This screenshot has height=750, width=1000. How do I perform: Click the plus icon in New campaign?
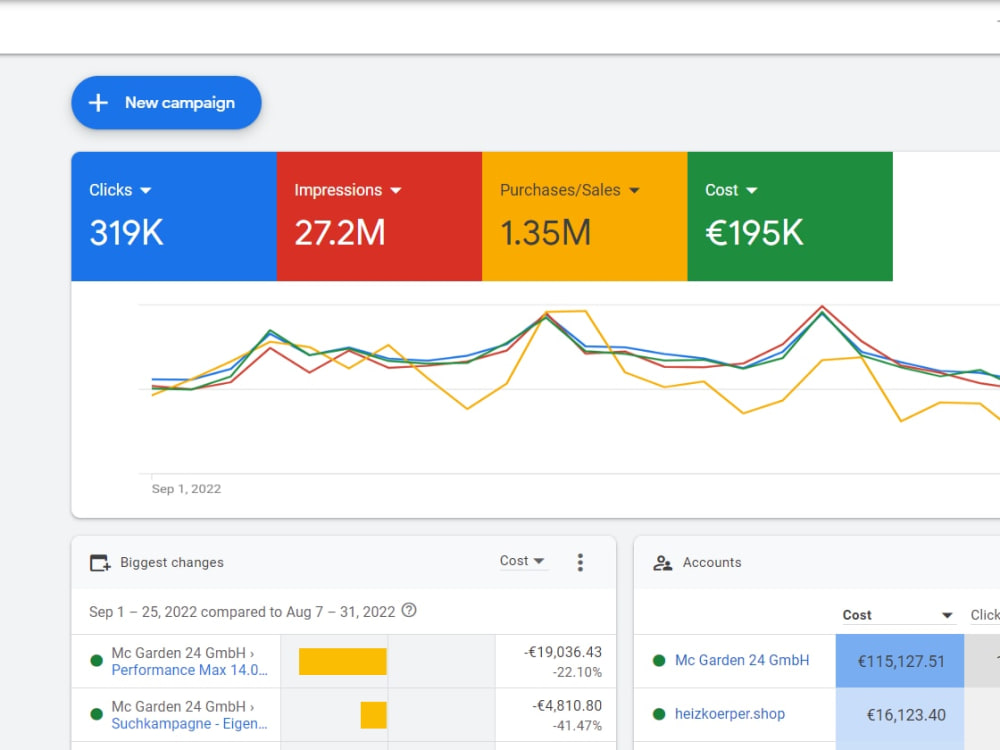pyautogui.click(x=98, y=103)
